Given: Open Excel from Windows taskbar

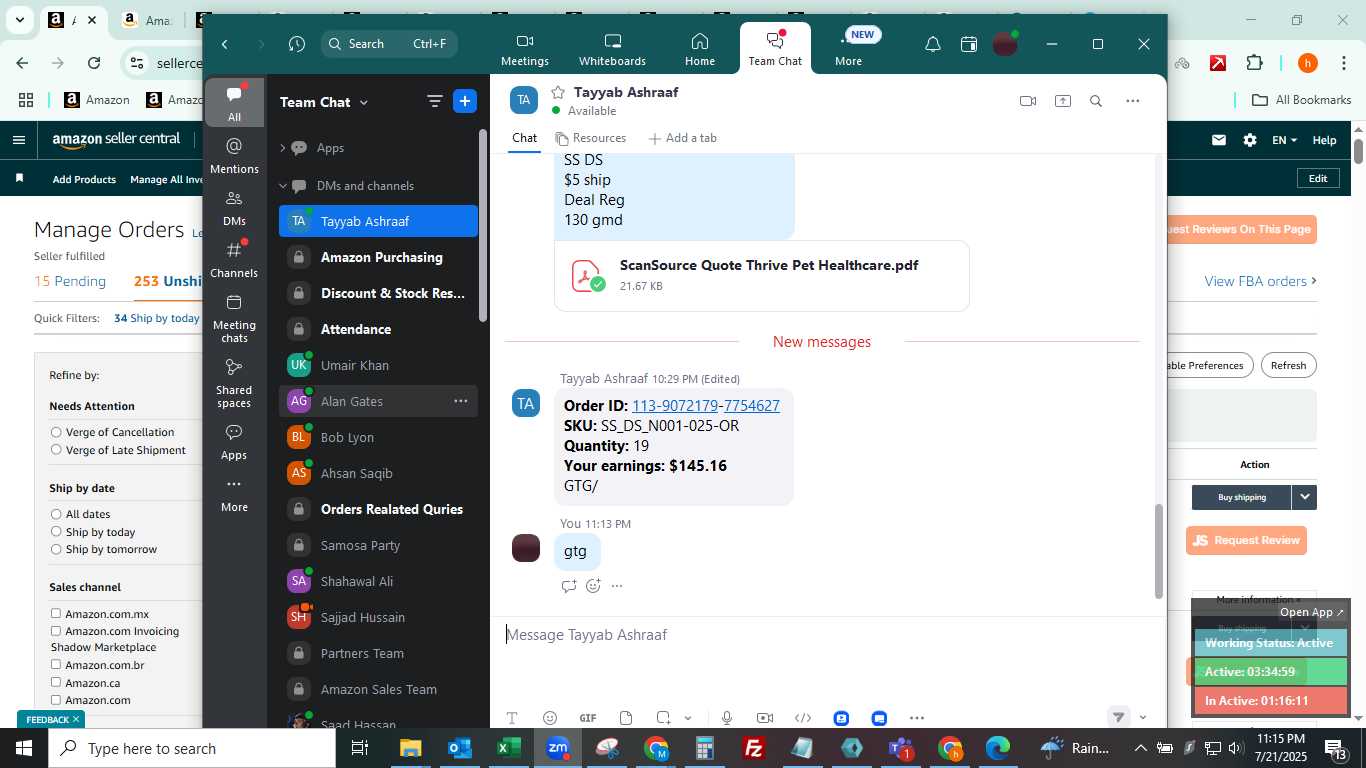Looking at the screenshot, I should (x=509, y=748).
